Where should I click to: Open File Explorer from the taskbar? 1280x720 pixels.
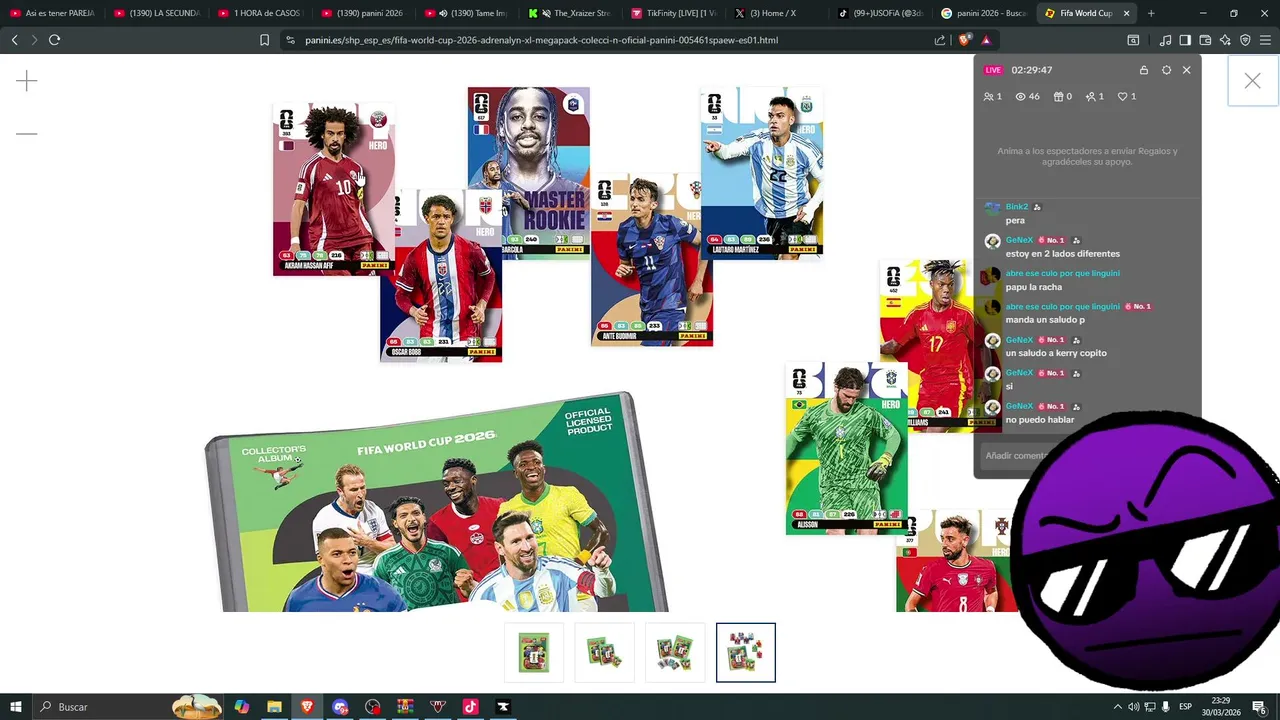click(274, 707)
